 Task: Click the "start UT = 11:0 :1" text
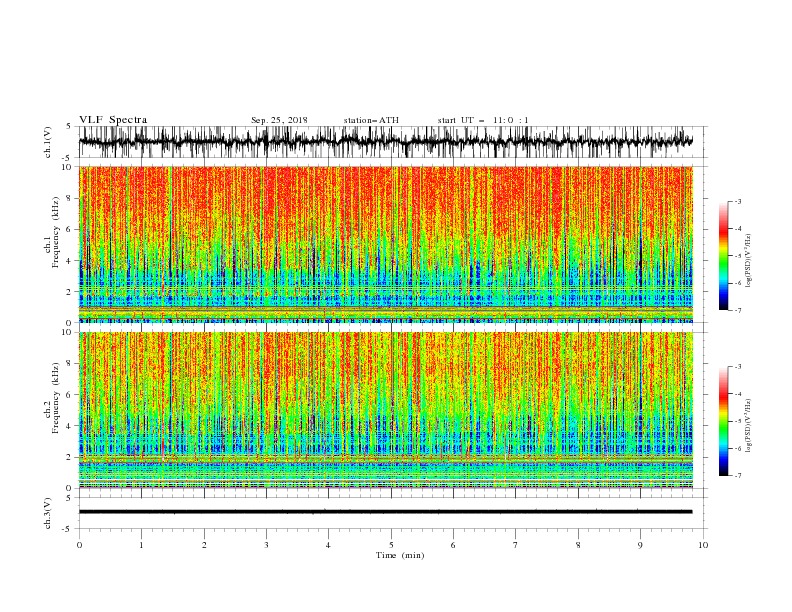483,120
